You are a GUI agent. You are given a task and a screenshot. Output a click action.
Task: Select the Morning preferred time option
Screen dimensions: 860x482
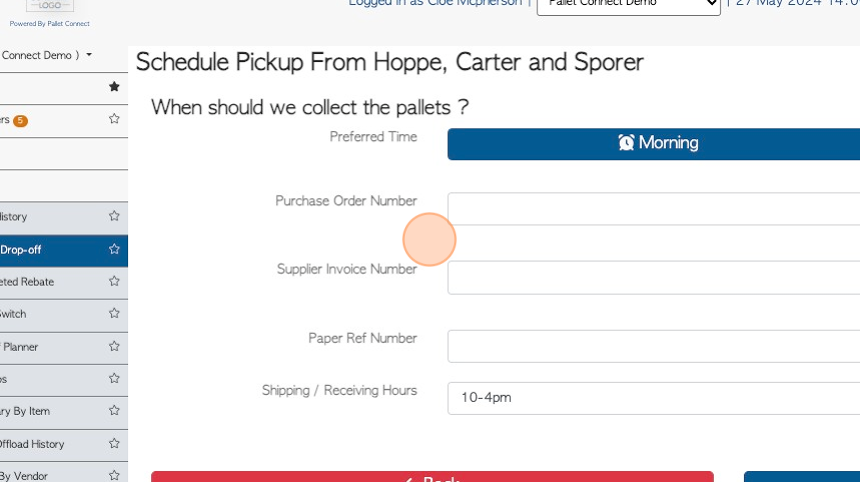(654, 144)
